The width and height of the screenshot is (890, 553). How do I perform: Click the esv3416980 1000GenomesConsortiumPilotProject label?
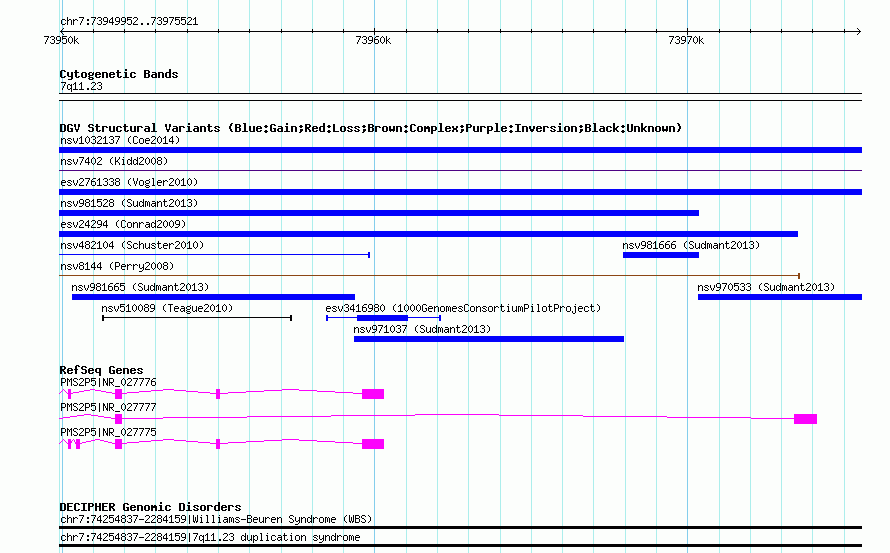tap(463, 308)
